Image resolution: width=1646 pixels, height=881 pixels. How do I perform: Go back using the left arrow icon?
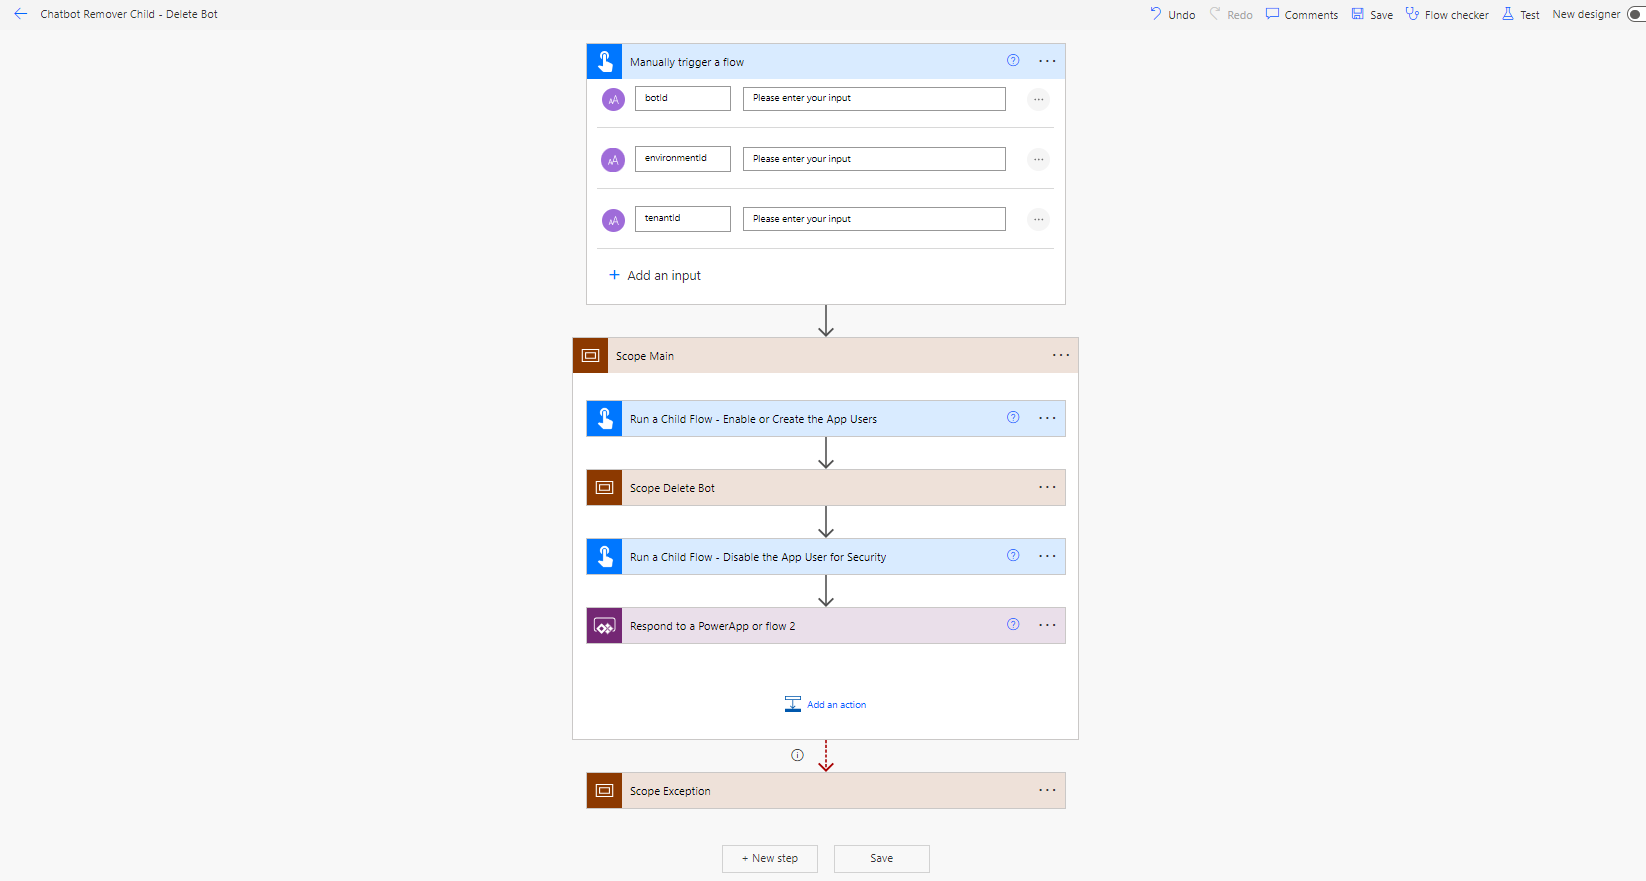[20, 14]
